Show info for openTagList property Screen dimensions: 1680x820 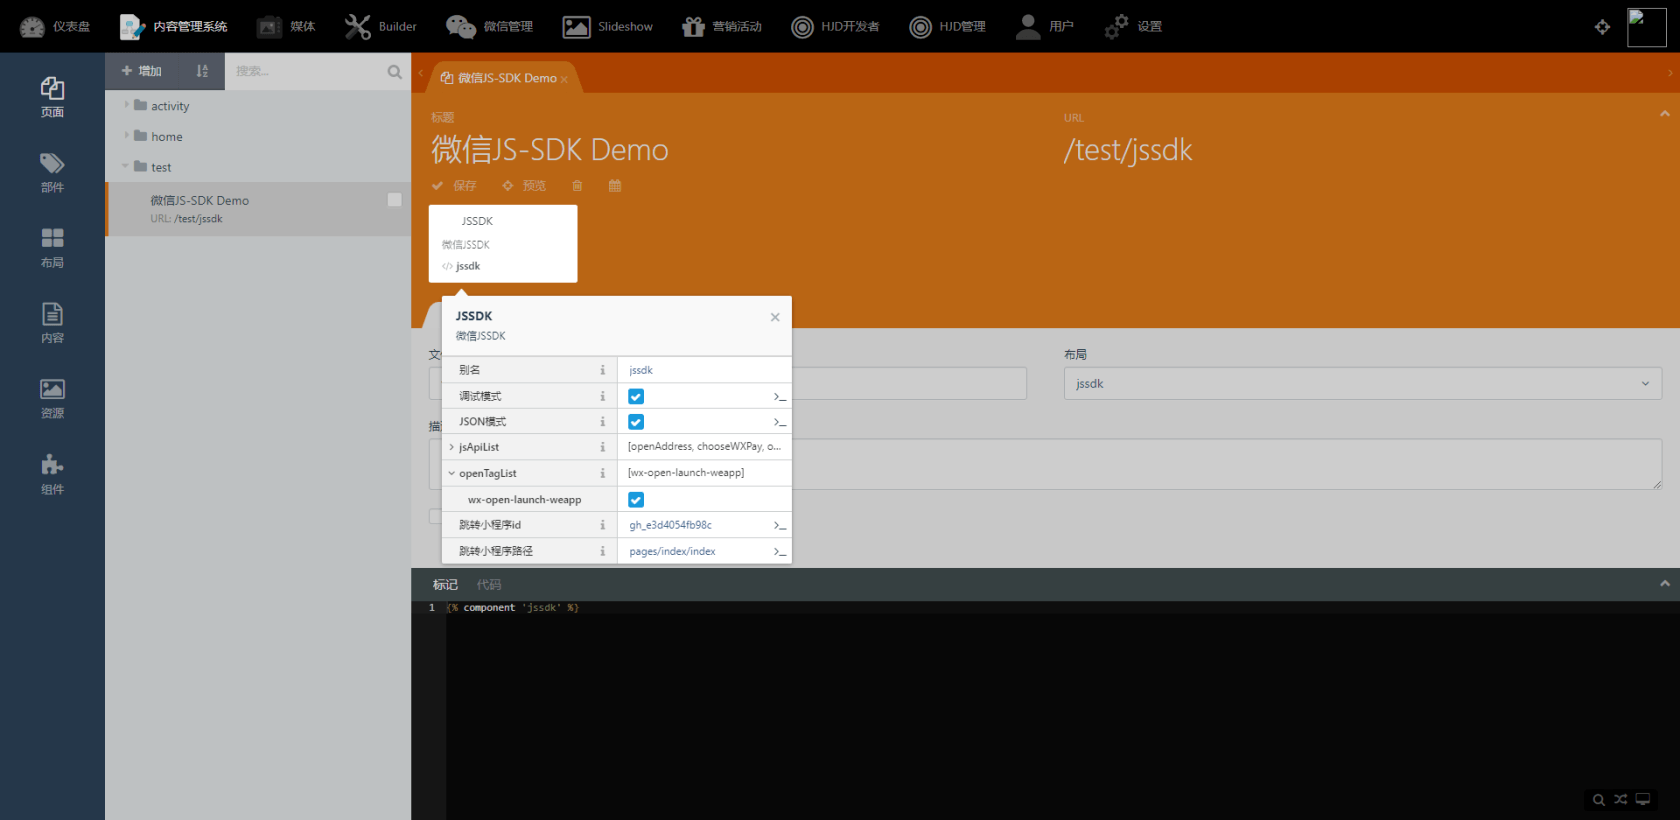point(602,473)
